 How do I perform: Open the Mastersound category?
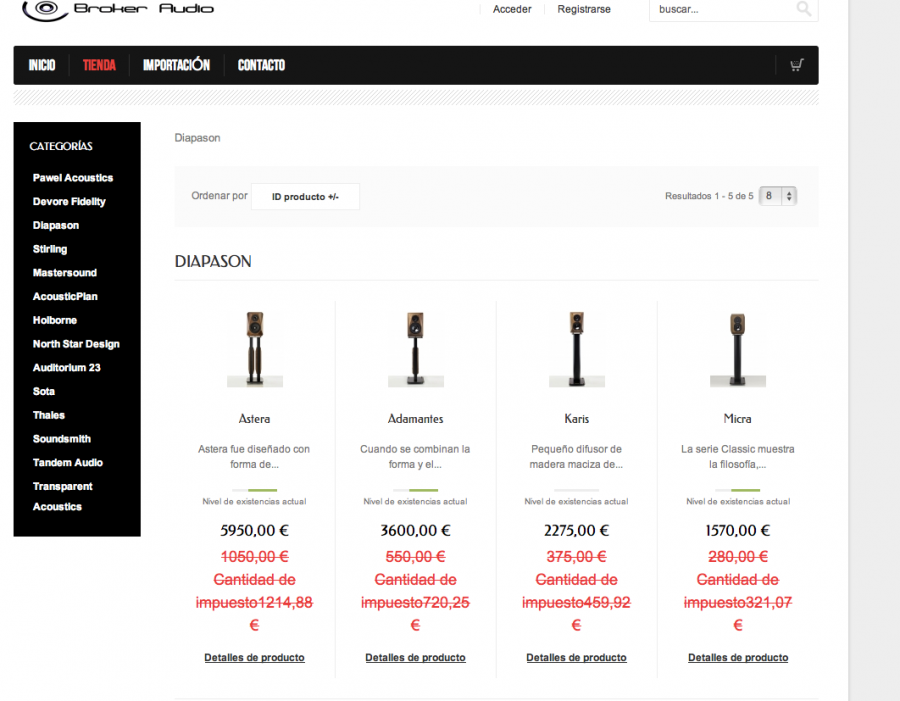64,273
